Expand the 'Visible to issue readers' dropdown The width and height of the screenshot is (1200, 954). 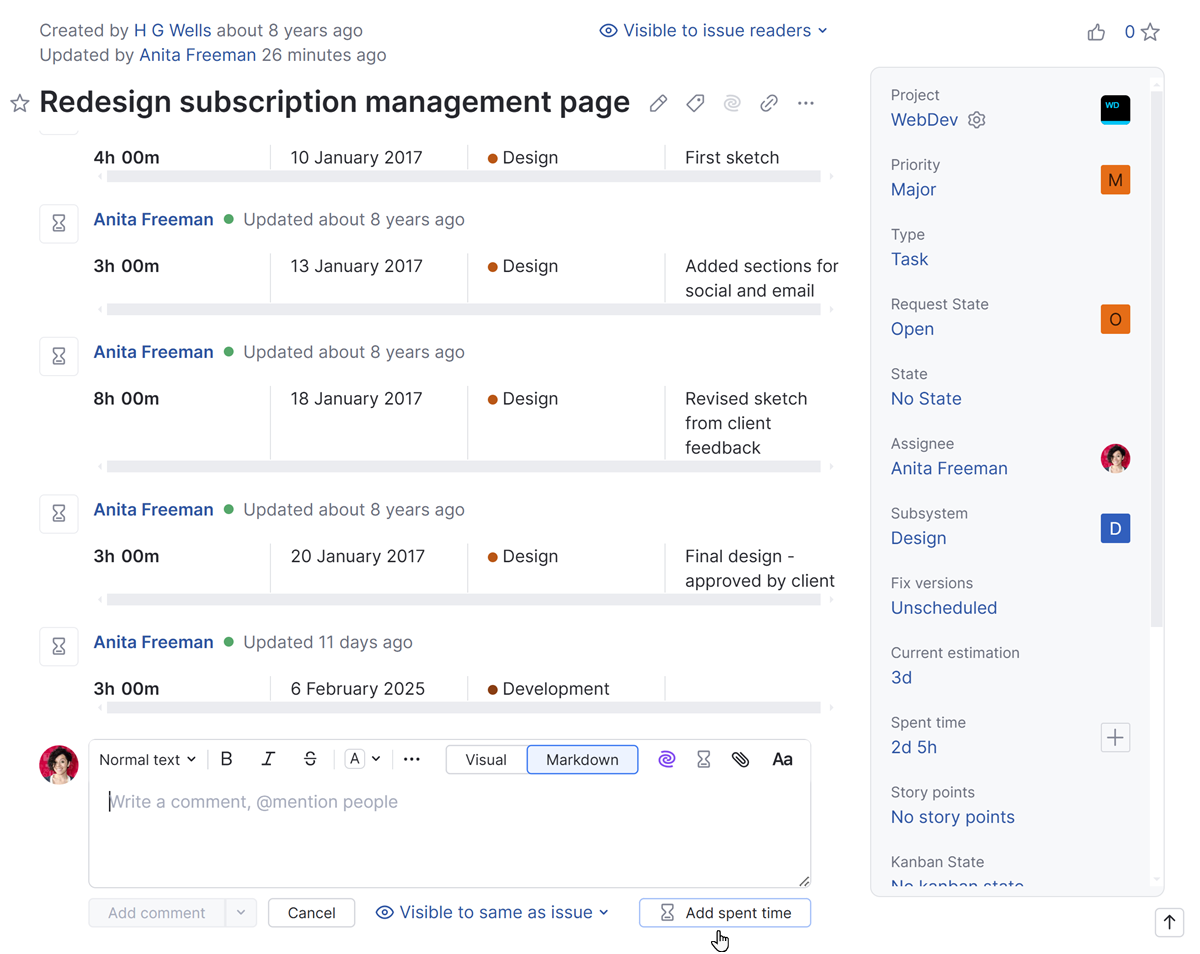714,31
